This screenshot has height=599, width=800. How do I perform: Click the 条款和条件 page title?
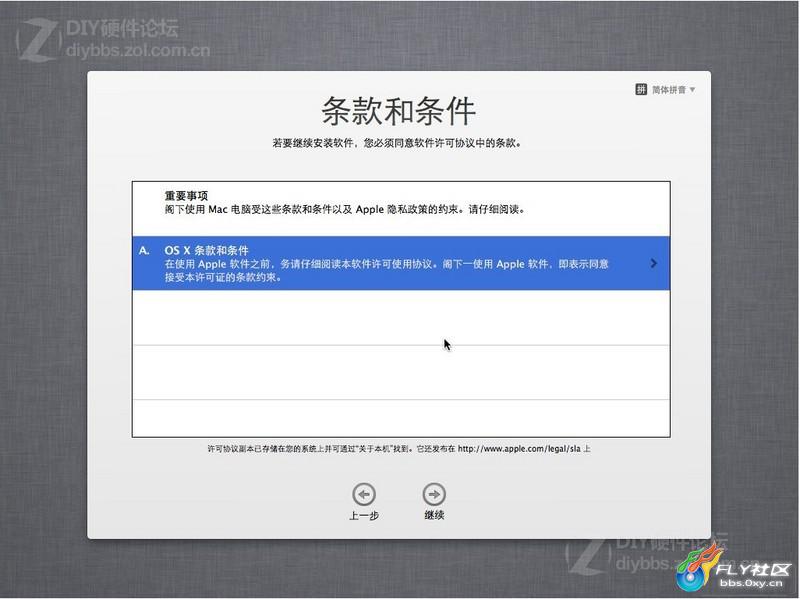click(x=398, y=111)
